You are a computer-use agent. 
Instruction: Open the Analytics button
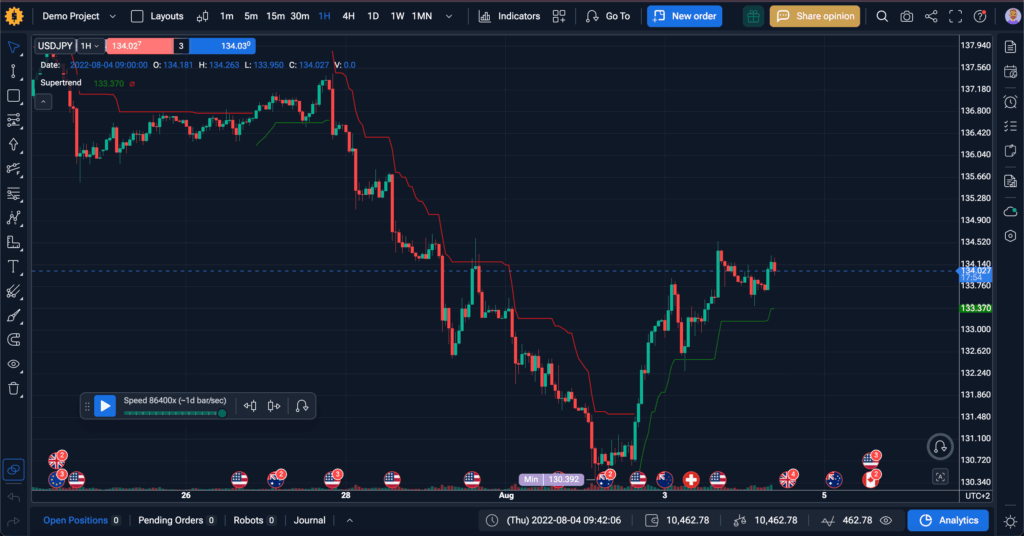pyautogui.click(x=947, y=520)
